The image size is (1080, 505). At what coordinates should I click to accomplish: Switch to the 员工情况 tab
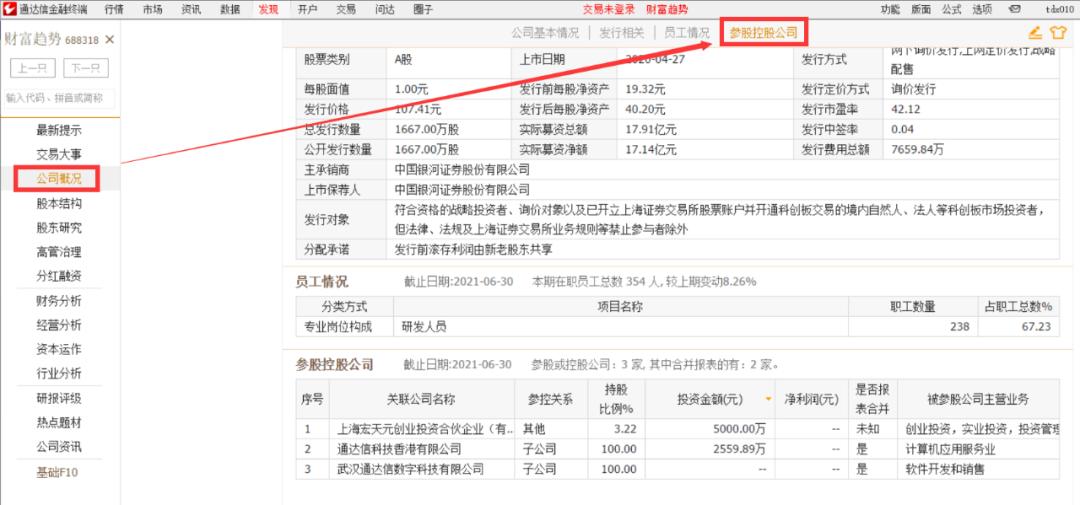click(686, 32)
